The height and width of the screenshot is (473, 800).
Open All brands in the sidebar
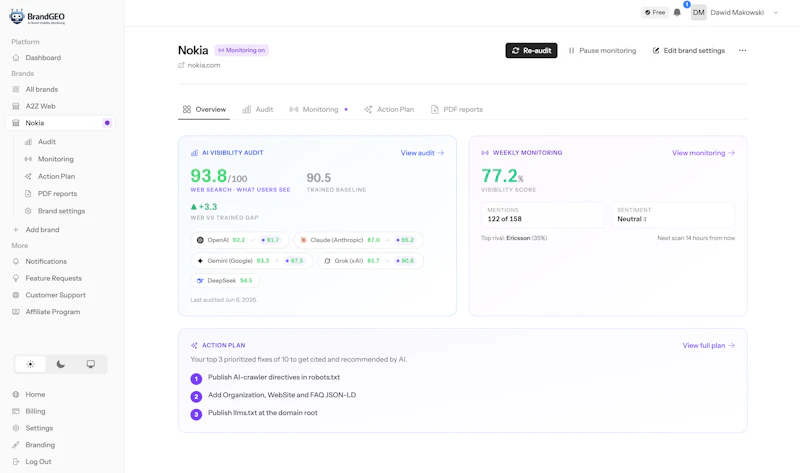(41, 89)
